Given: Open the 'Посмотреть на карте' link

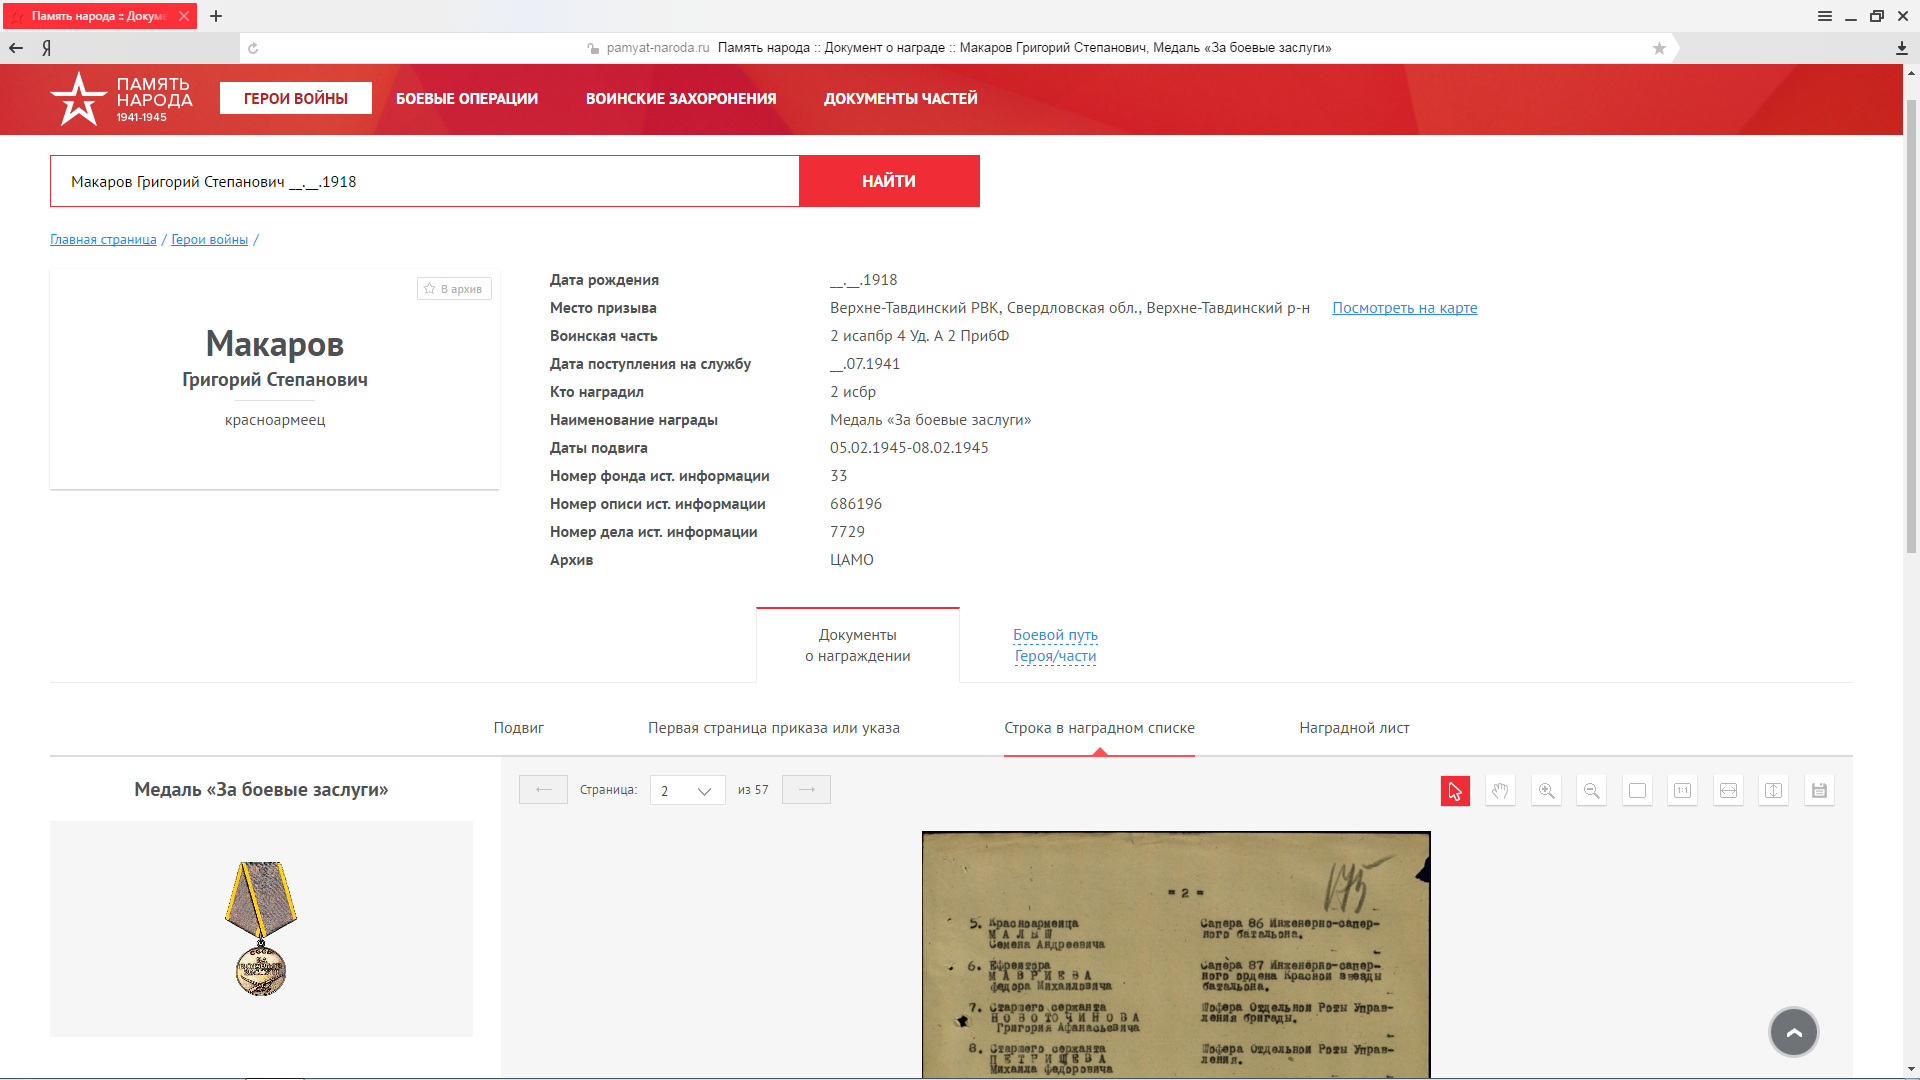Looking at the screenshot, I should click(1404, 308).
